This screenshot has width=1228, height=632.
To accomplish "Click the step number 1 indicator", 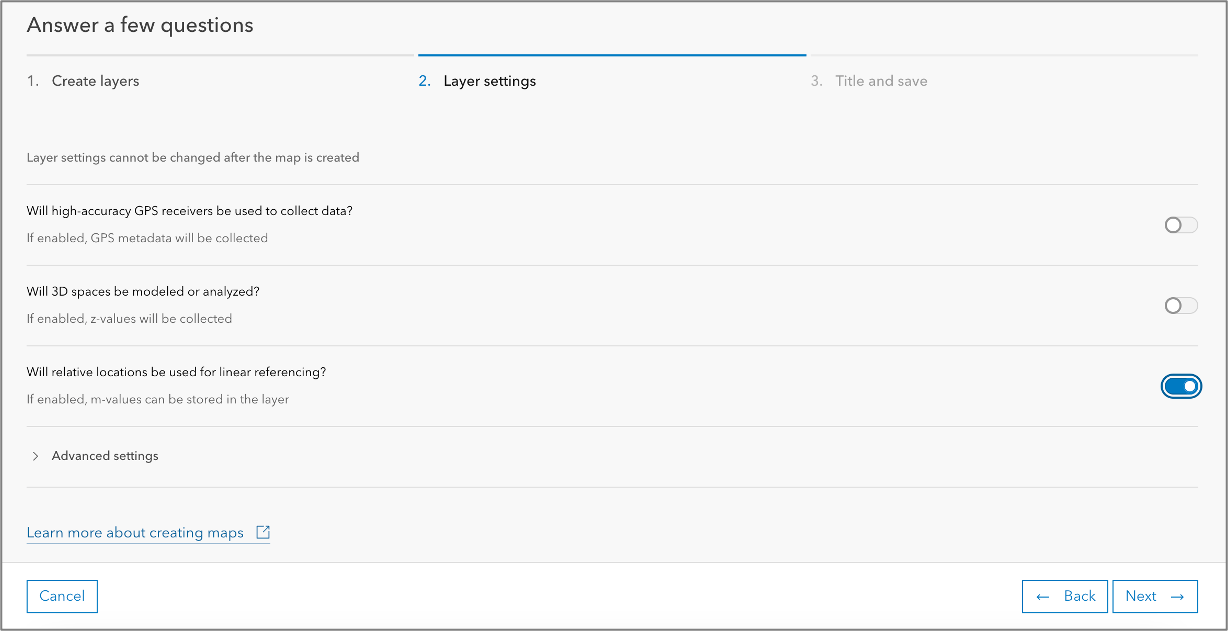I will (x=29, y=81).
